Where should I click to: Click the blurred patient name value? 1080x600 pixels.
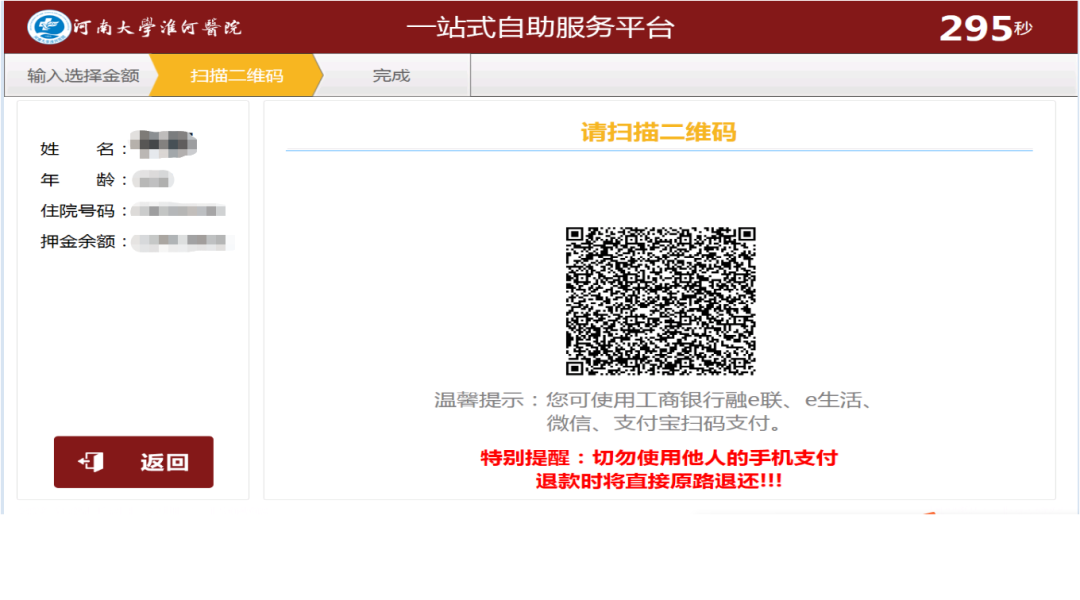tap(164, 144)
